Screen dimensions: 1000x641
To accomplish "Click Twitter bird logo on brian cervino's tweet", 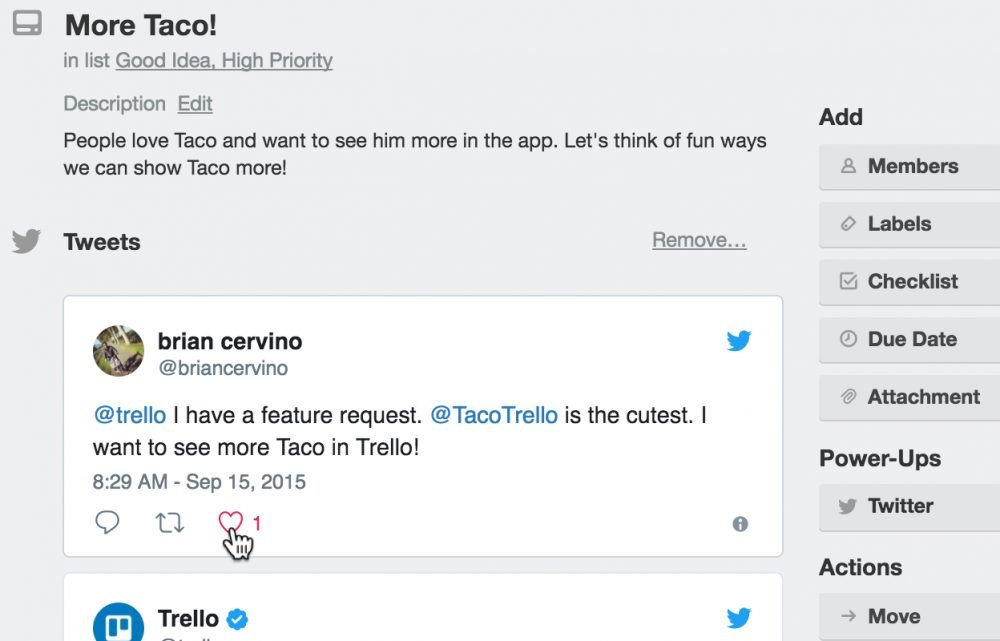I will point(739,342).
